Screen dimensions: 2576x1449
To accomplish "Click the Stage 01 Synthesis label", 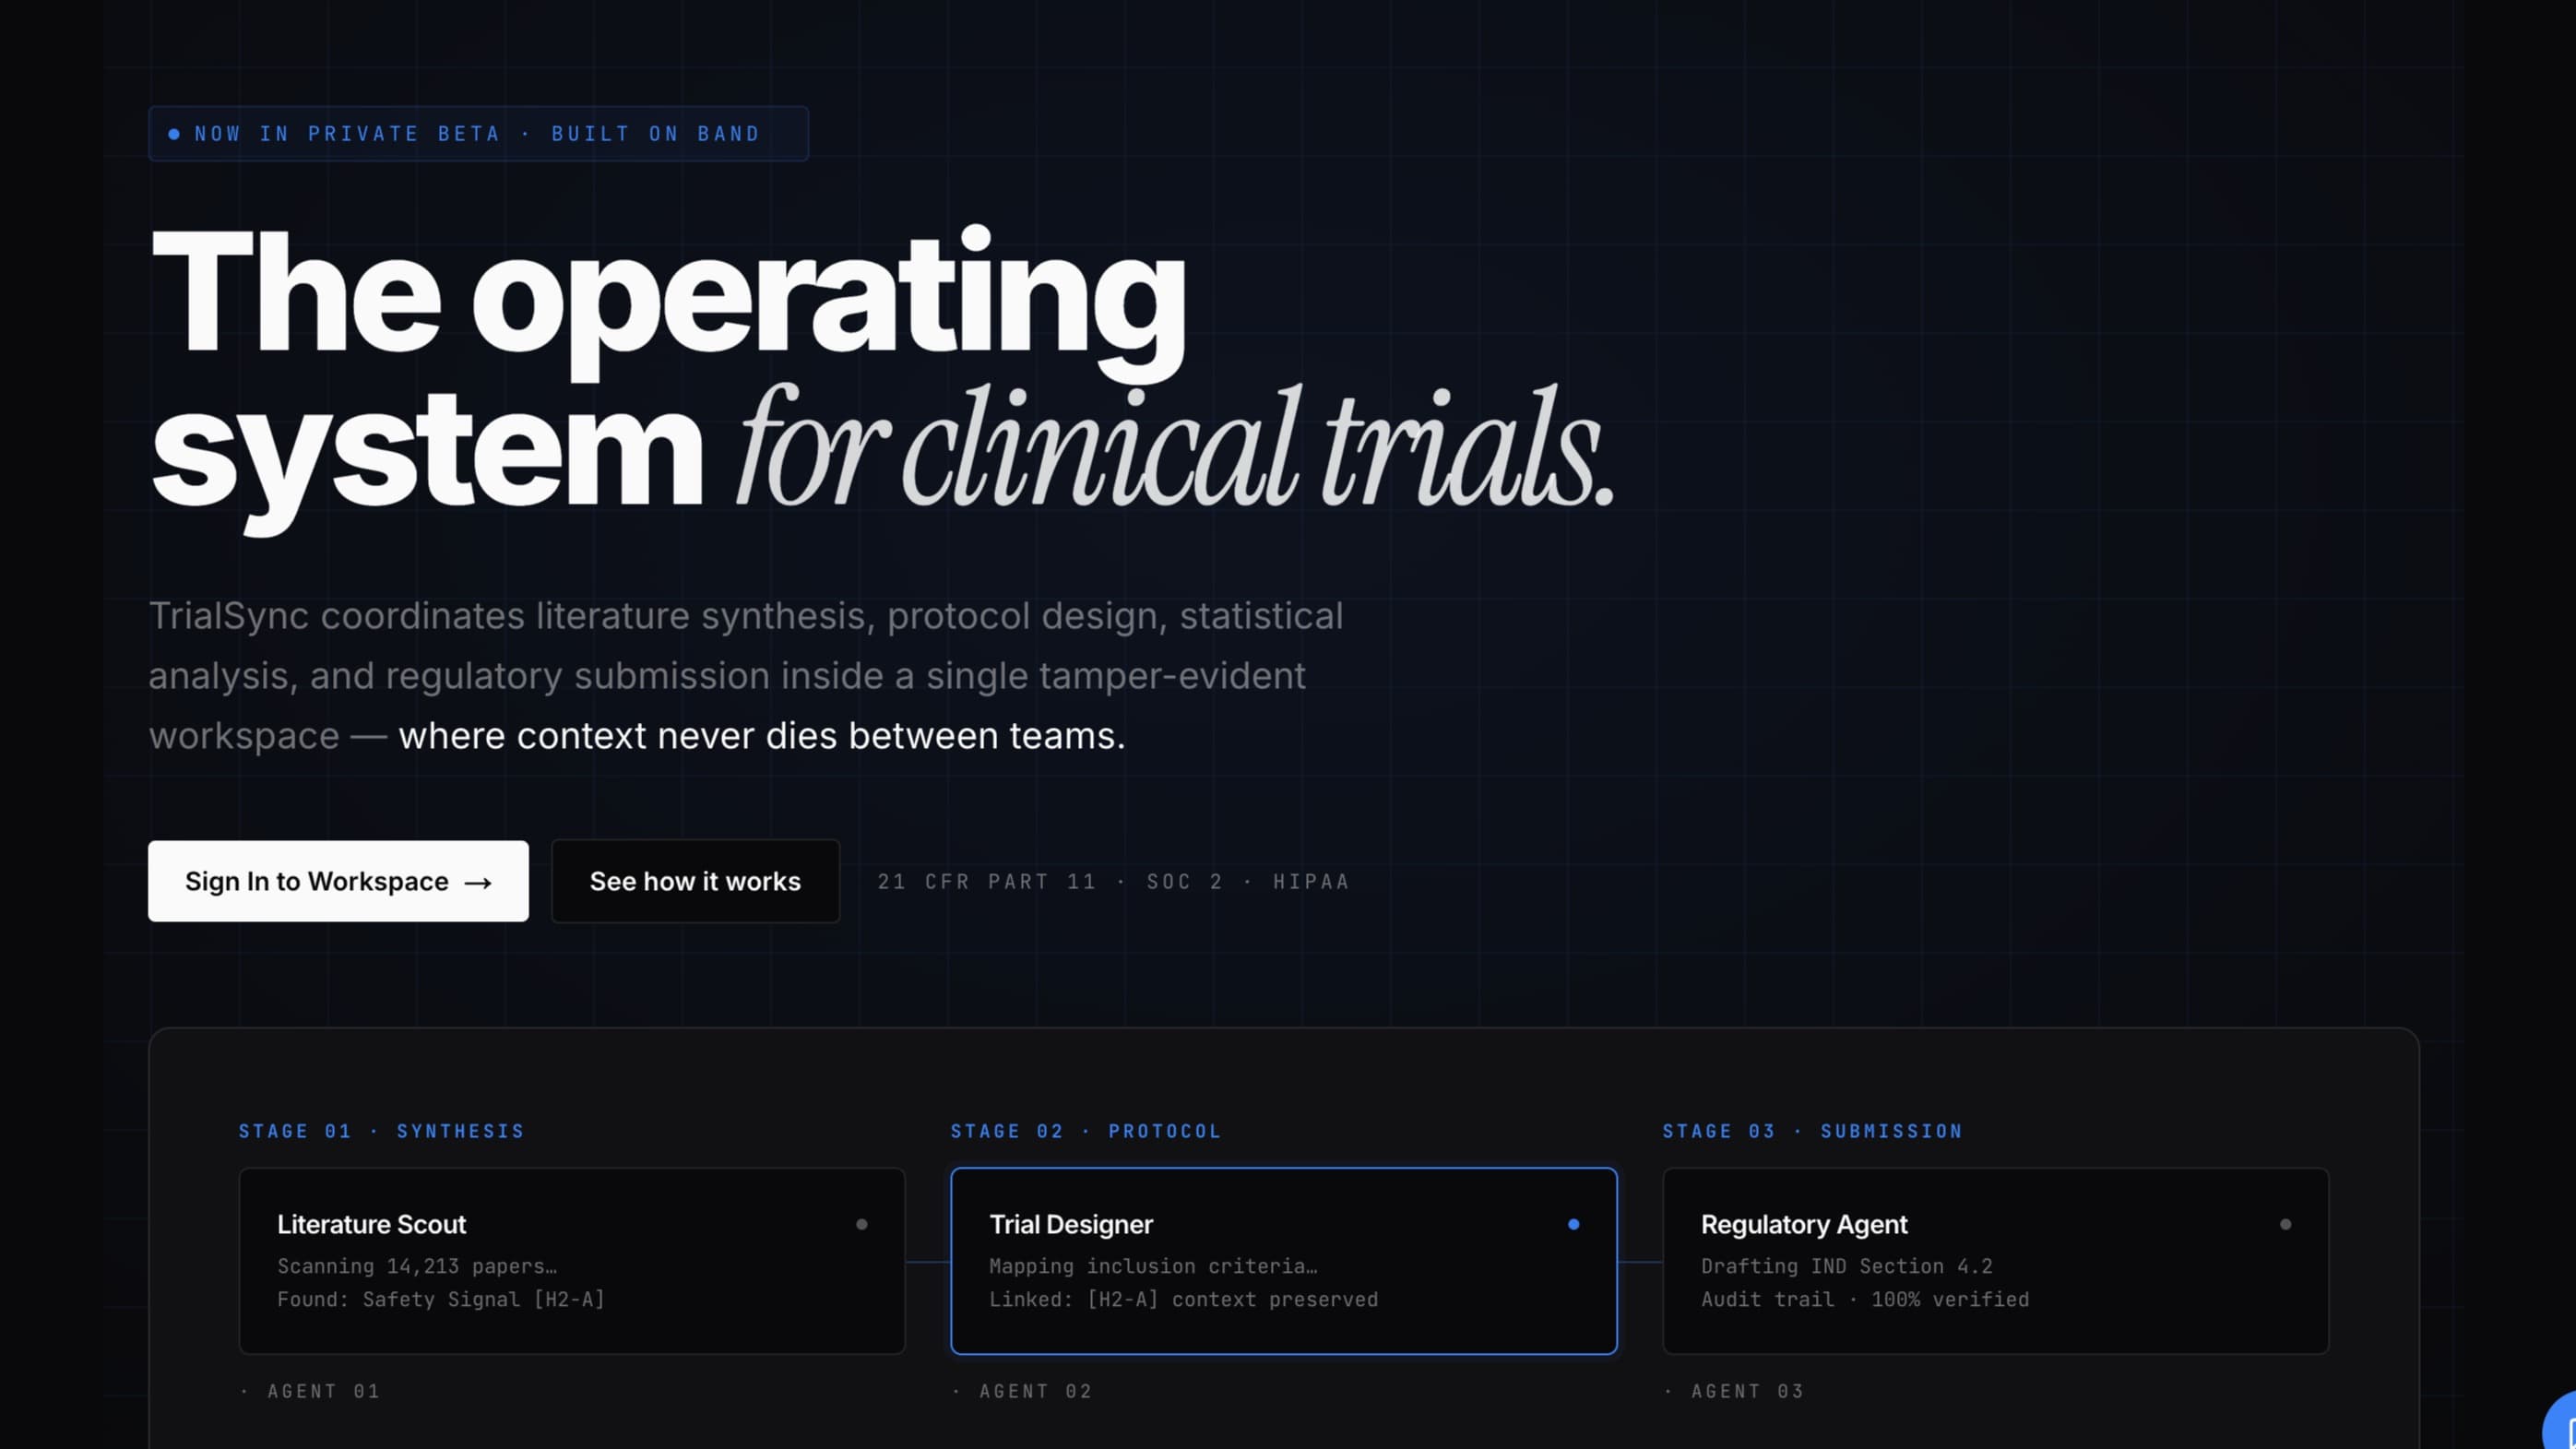I will (381, 1131).
